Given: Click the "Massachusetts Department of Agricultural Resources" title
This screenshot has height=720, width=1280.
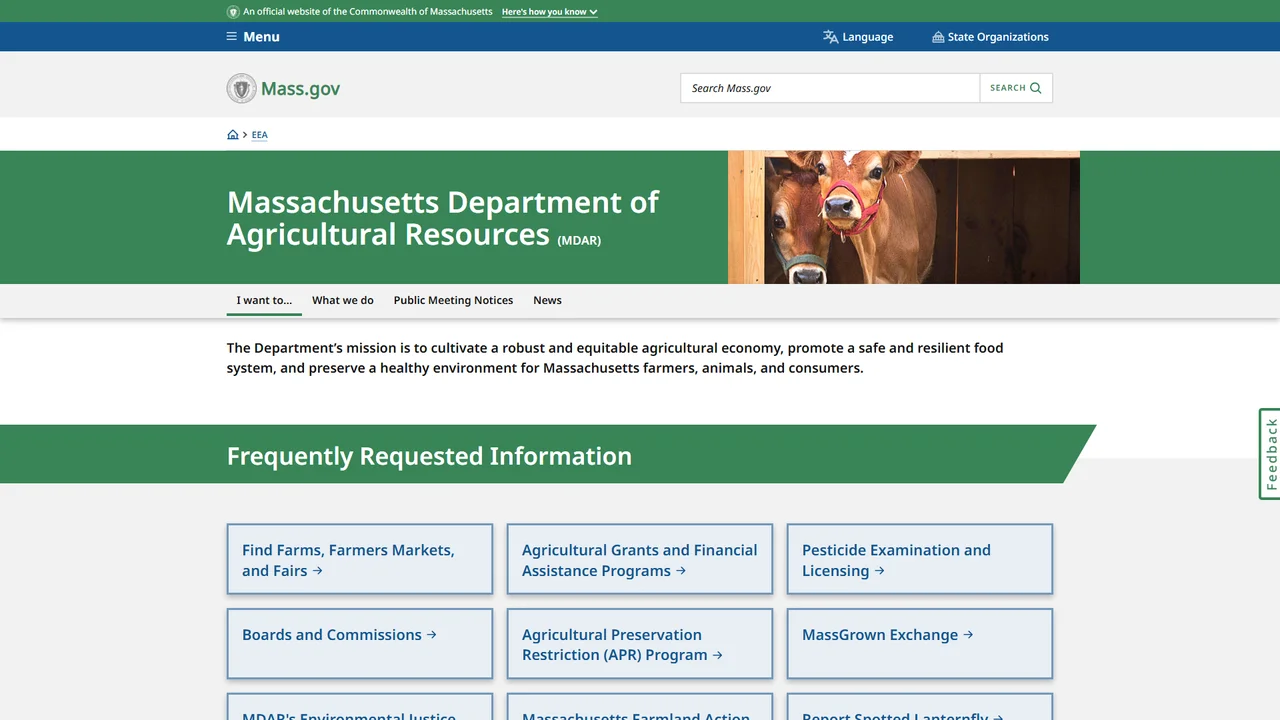Looking at the screenshot, I should 442,217.
